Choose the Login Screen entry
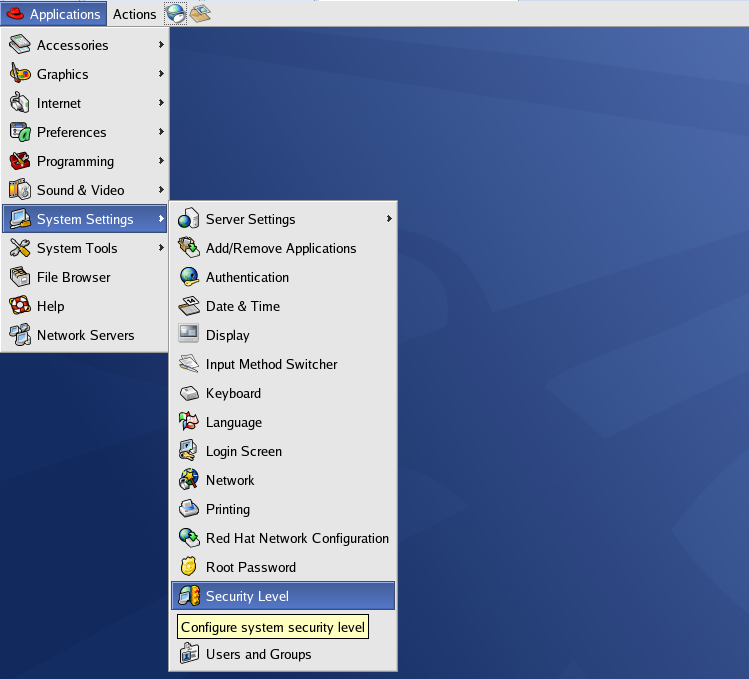 (x=243, y=451)
